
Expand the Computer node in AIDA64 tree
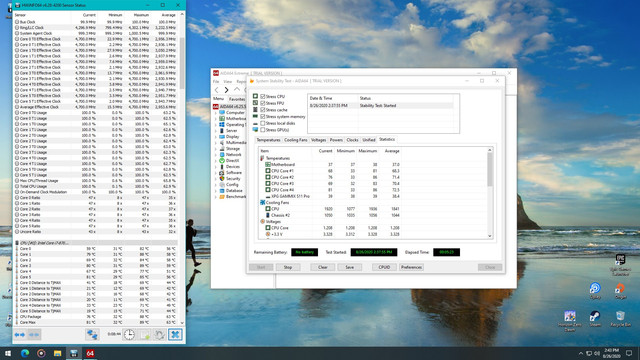(x=216, y=113)
